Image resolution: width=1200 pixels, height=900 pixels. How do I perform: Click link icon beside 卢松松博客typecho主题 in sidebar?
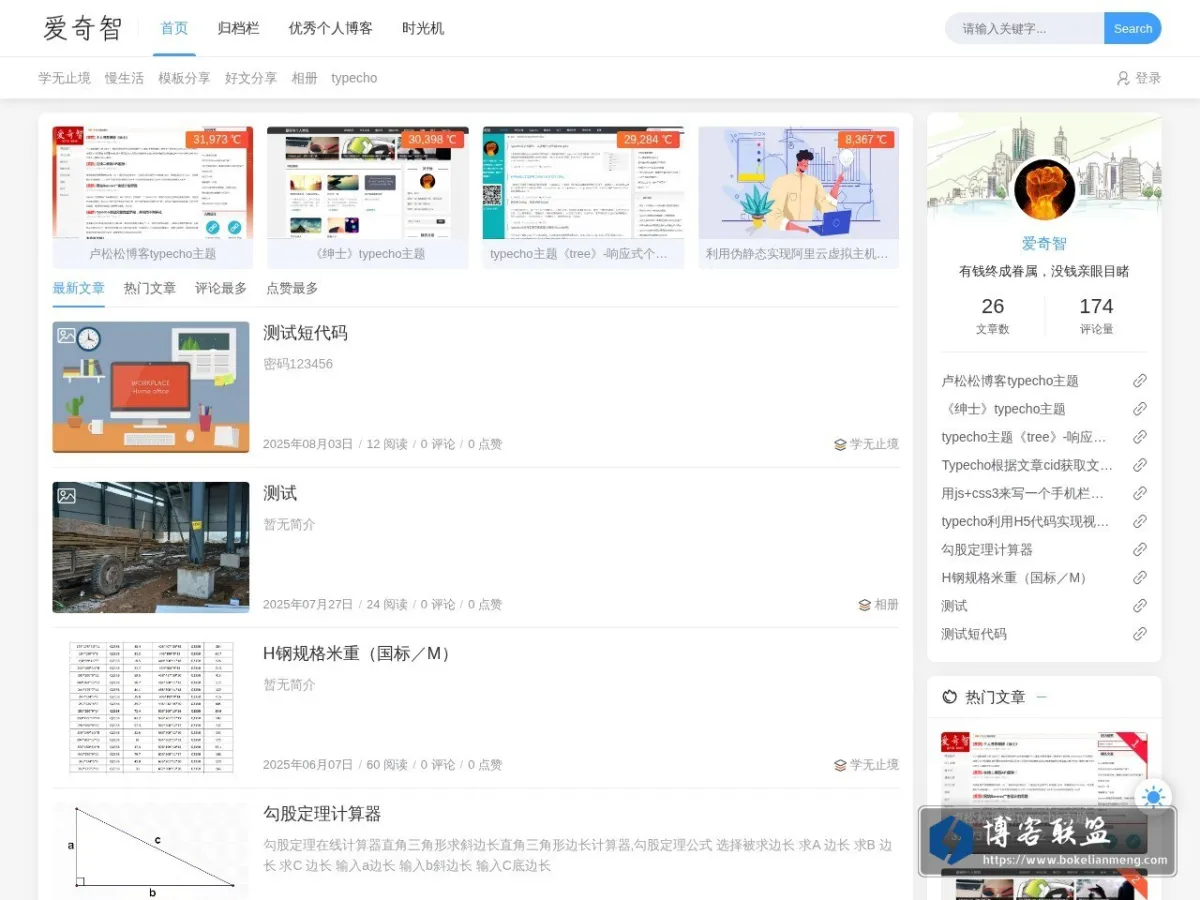(x=1139, y=381)
